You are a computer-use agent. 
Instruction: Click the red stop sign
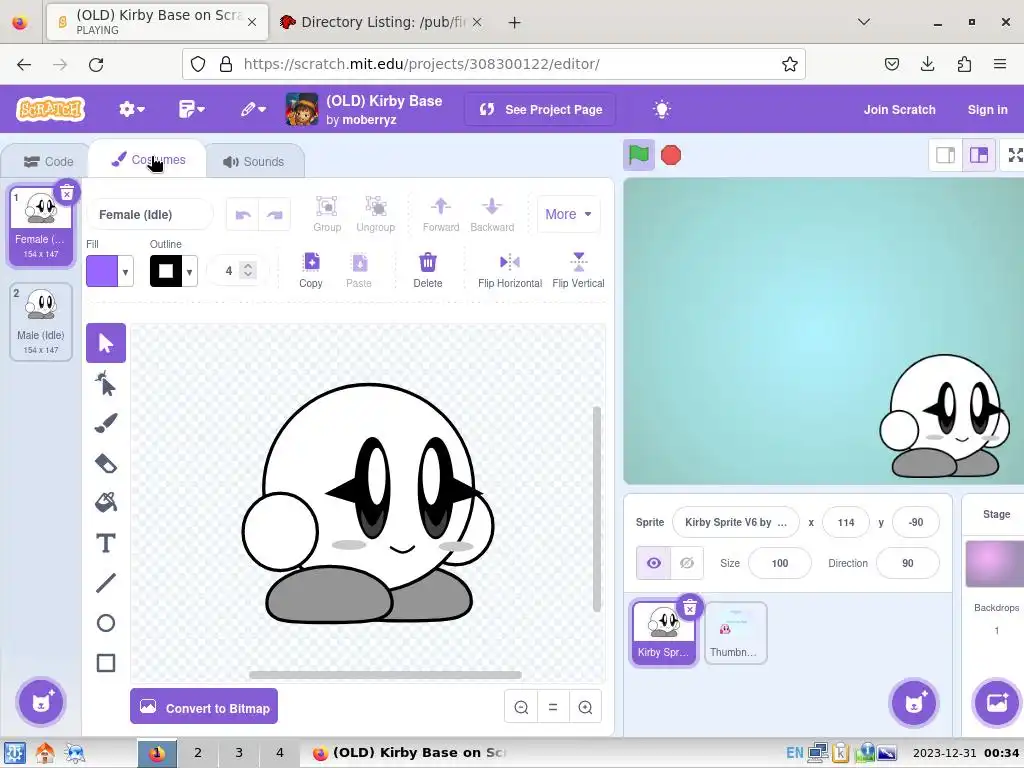pos(671,155)
